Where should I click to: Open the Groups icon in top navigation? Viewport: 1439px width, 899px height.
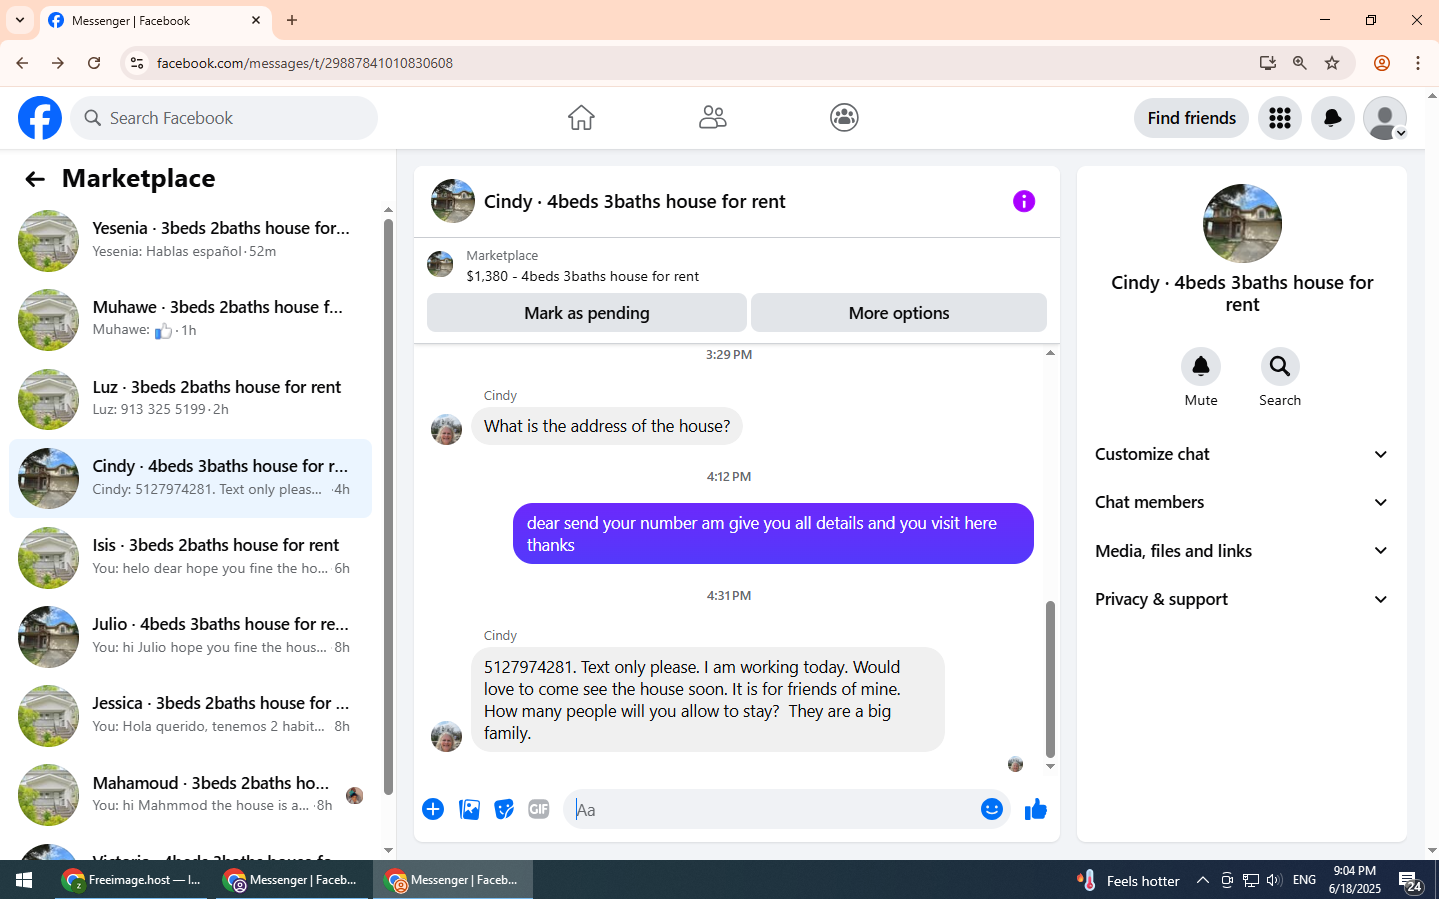844,118
